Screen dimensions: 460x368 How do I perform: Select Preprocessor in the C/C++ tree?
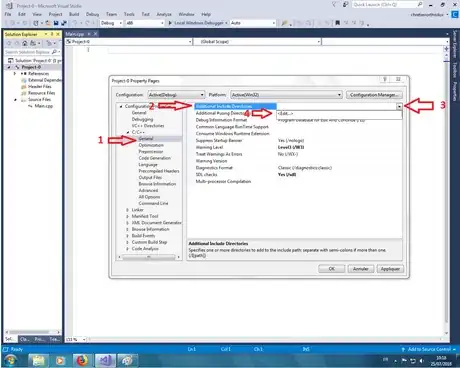(151, 152)
